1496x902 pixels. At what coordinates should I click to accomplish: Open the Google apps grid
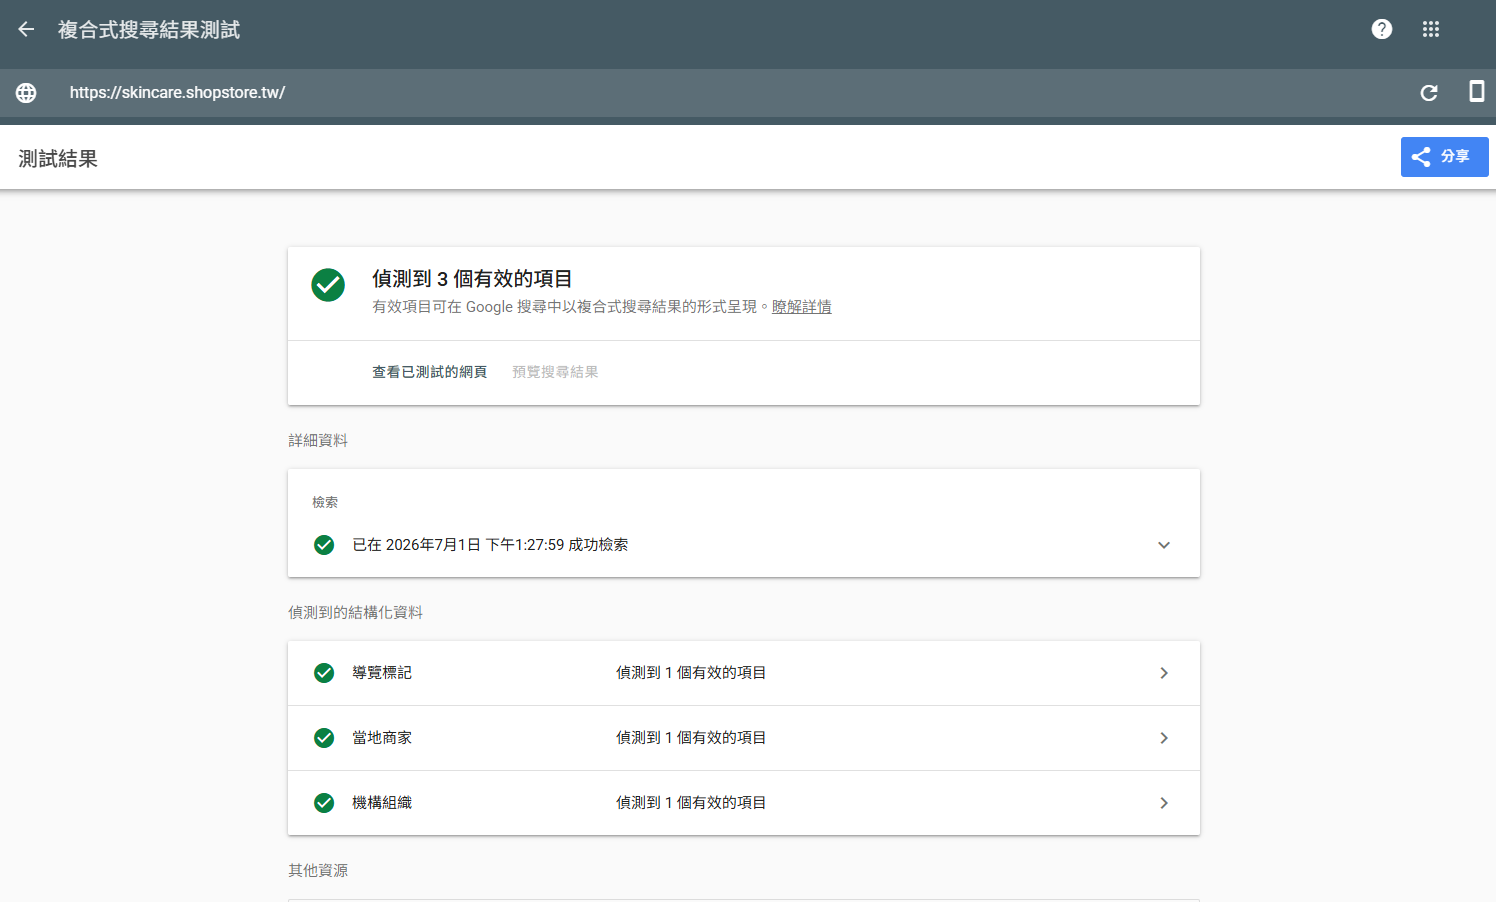pos(1431,29)
